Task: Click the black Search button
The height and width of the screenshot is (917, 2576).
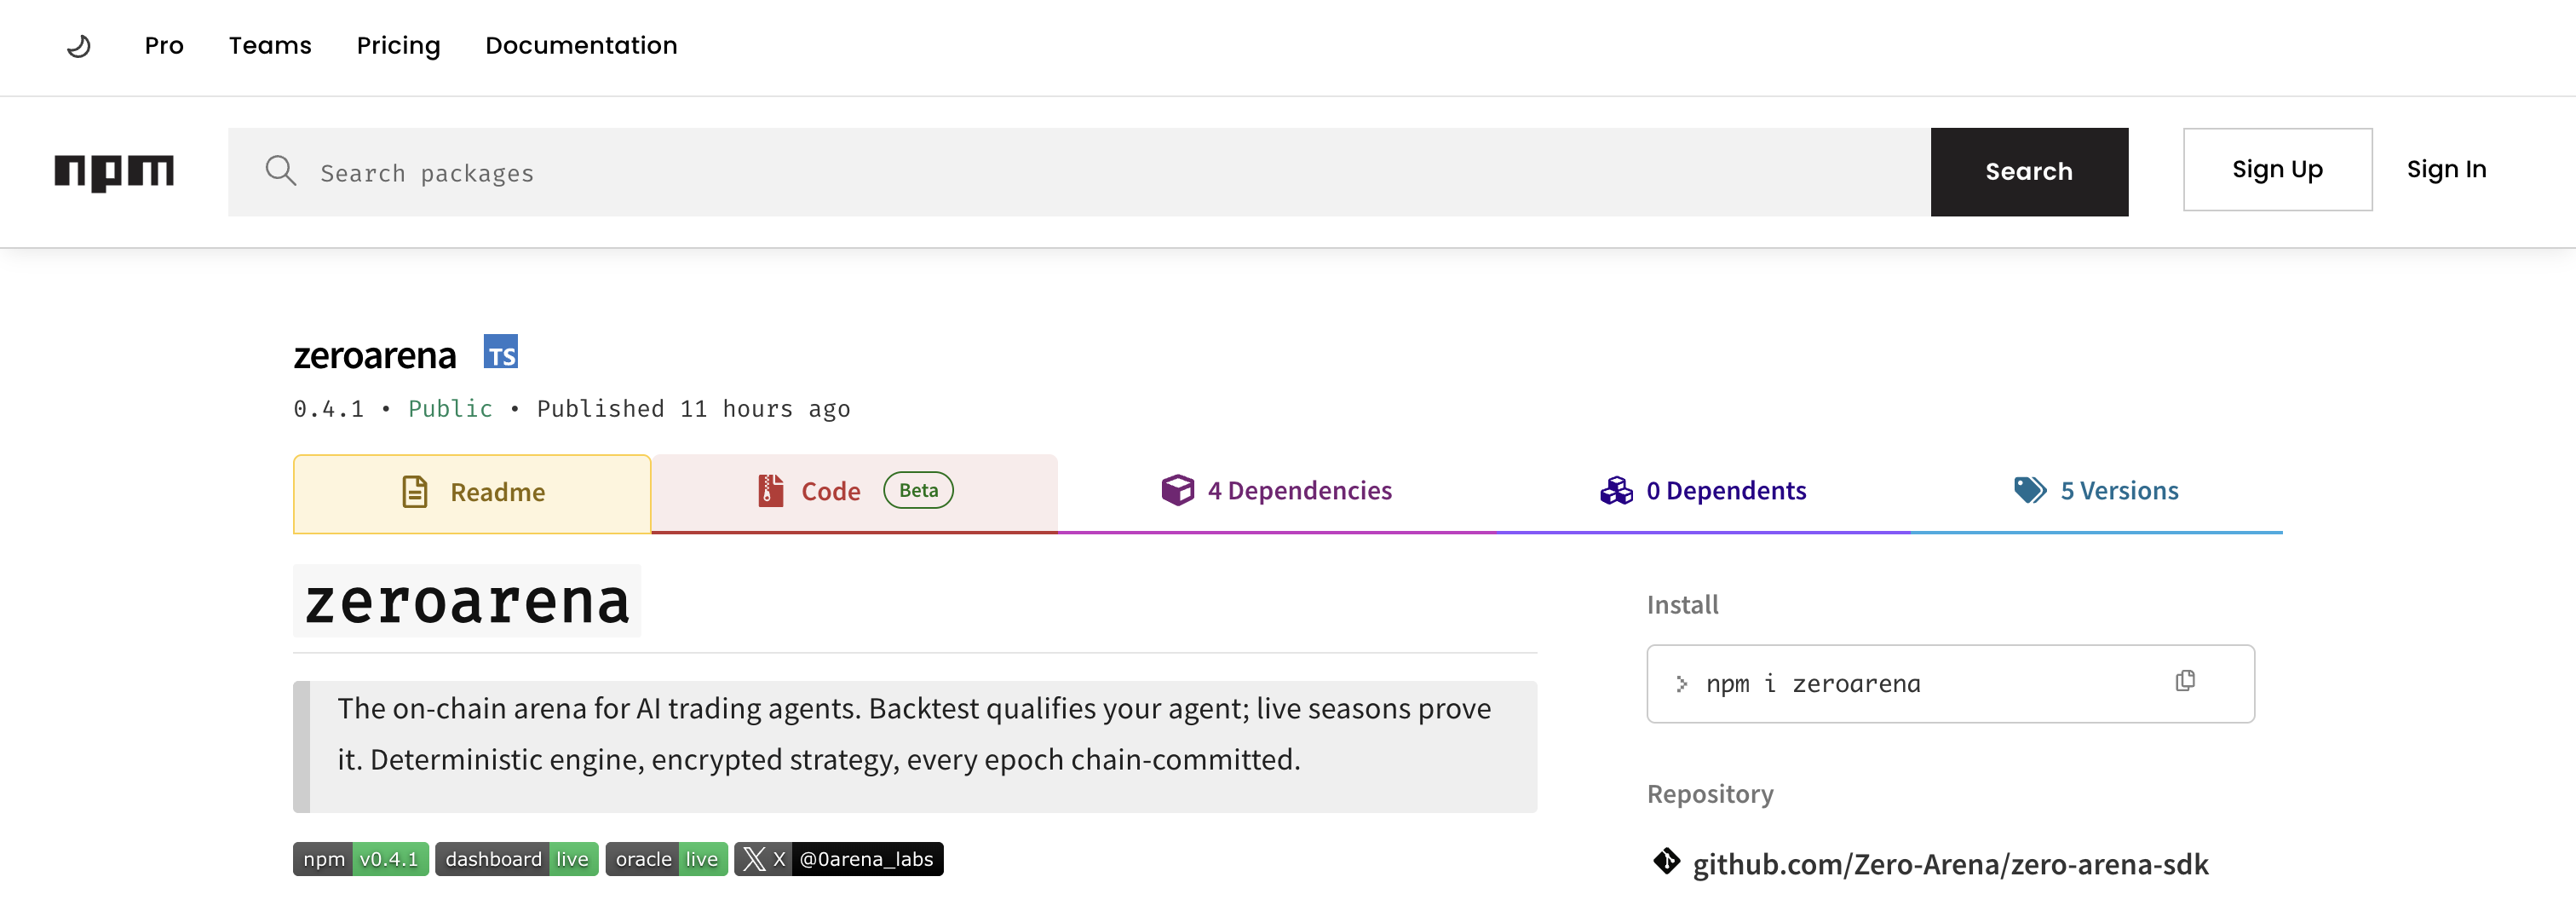Action: point(2029,172)
